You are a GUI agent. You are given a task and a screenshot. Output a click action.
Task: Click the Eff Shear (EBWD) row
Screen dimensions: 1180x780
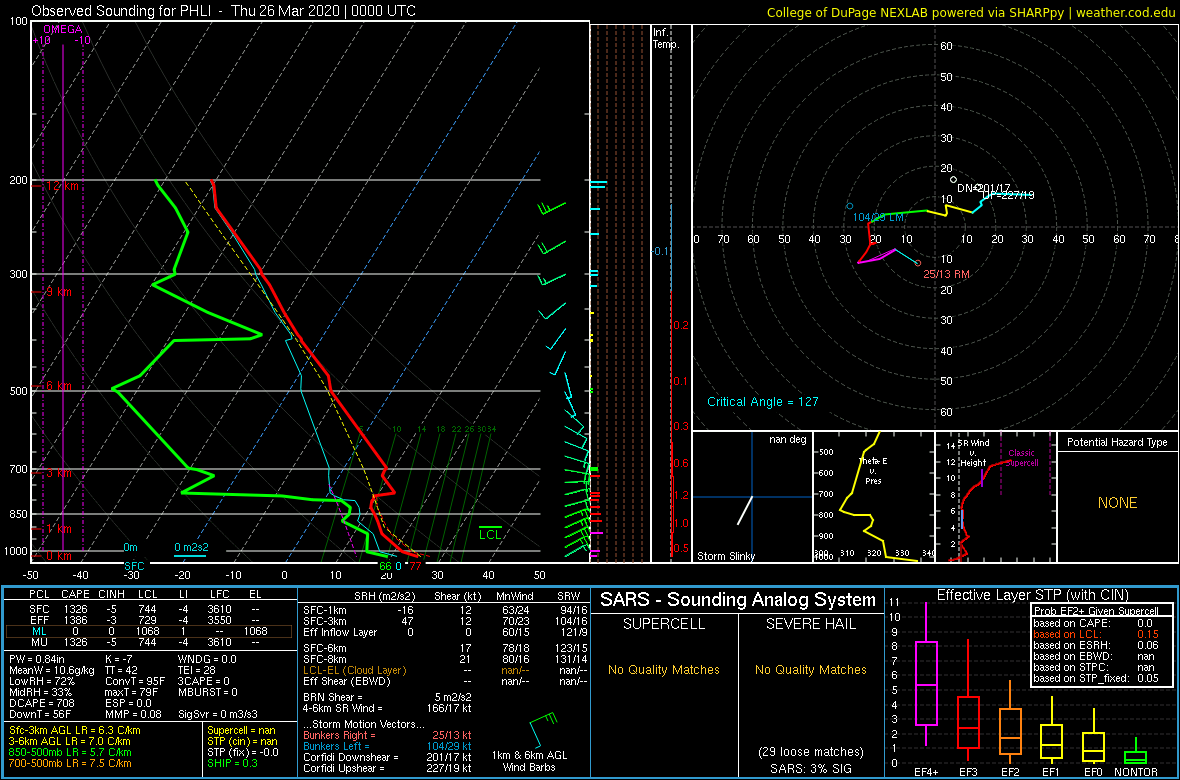pos(444,681)
